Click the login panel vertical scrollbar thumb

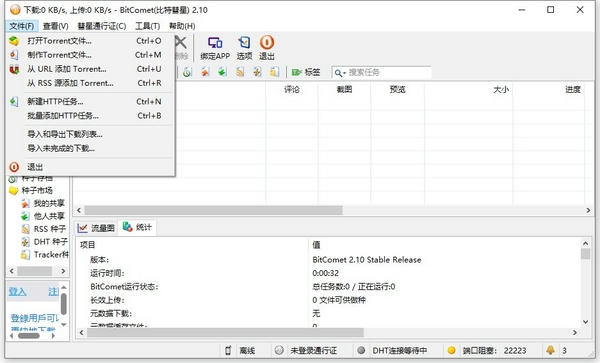click(64, 304)
